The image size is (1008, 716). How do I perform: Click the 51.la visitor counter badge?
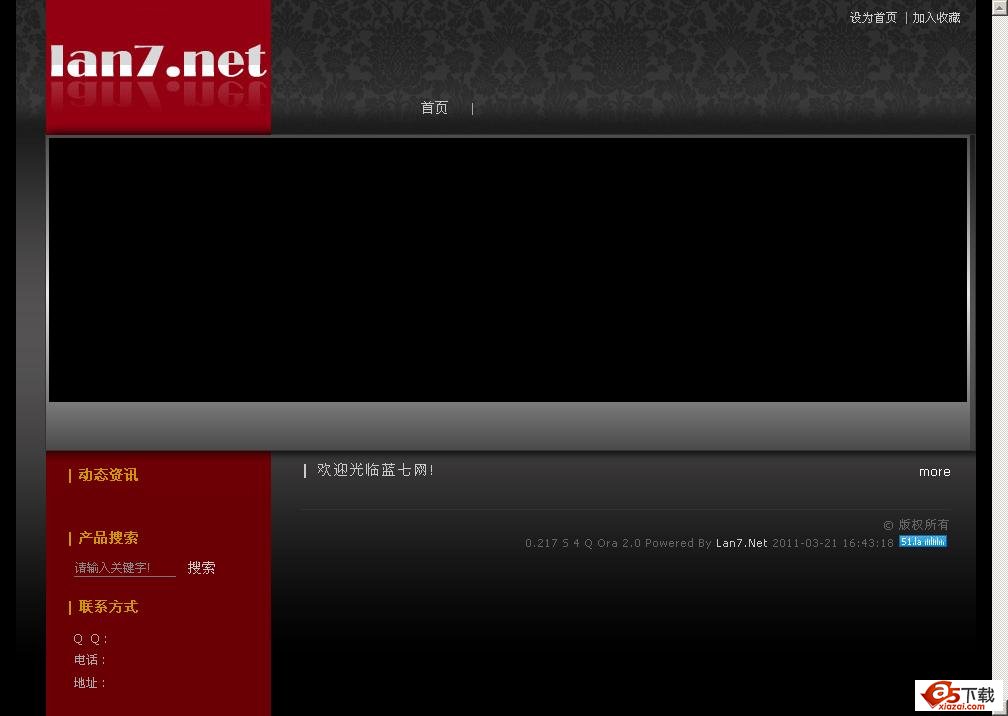922,541
